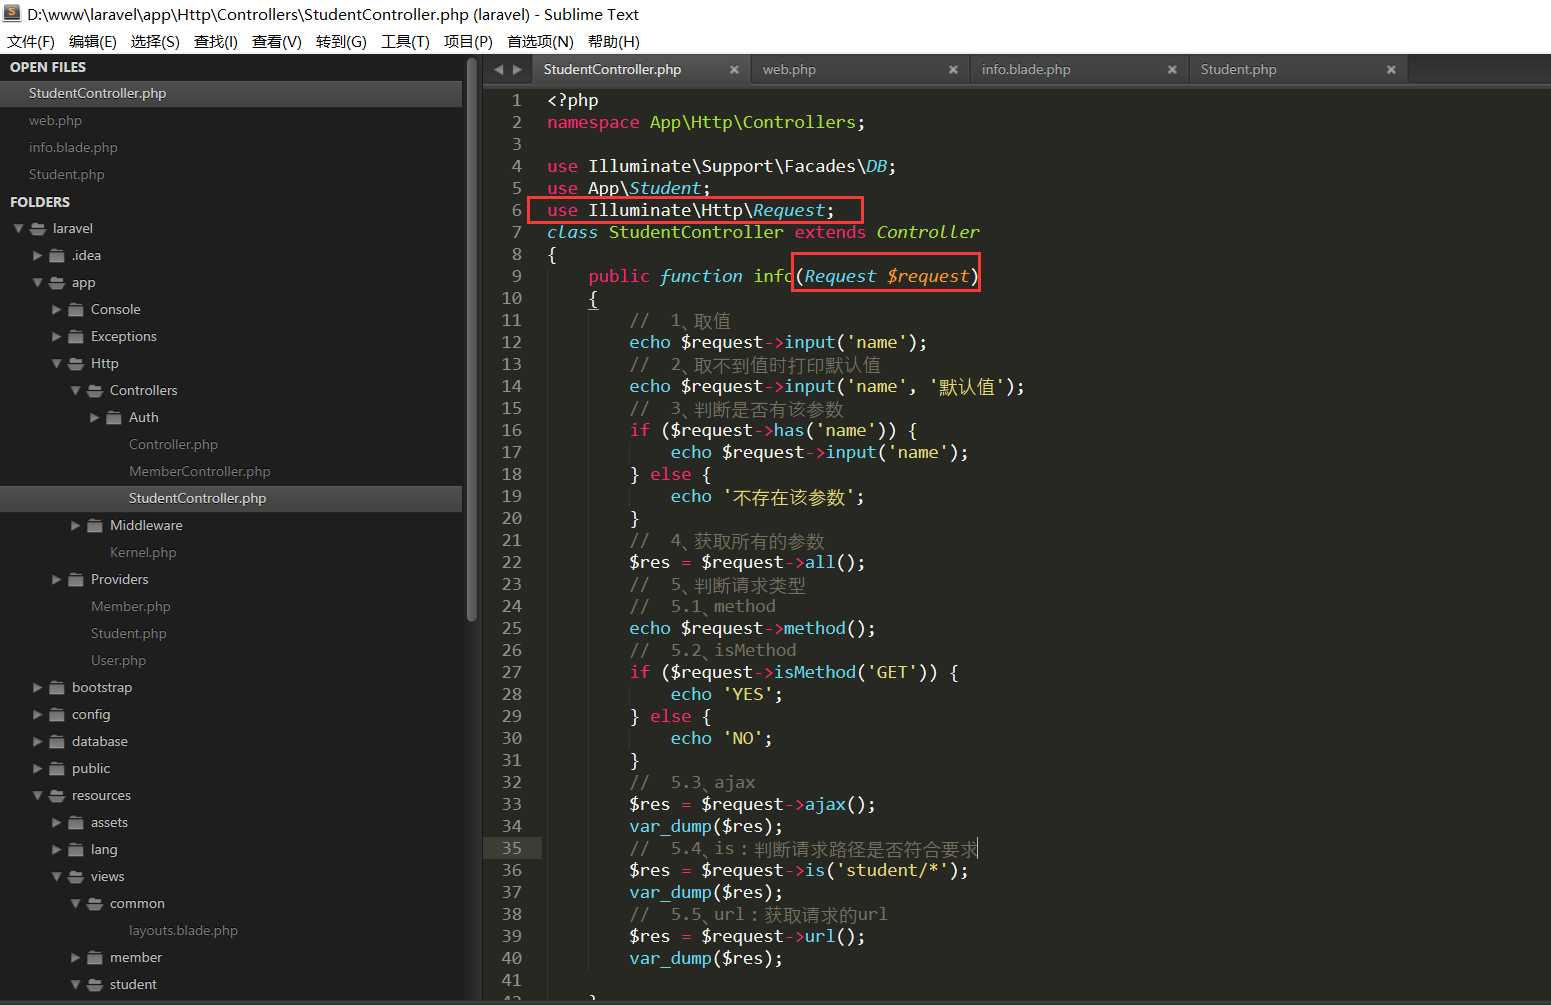Click the sidebar vertical scrollbar
The width and height of the screenshot is (1551, 1005).
tap(472, 340)
